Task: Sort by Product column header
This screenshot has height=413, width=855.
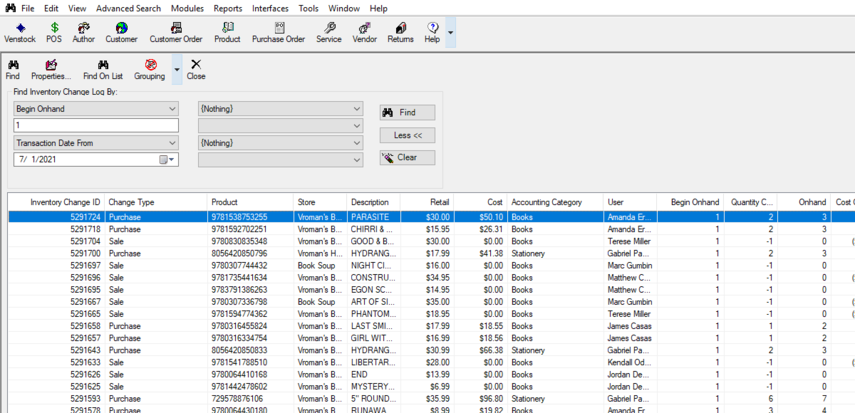Action: coord(250,202)
